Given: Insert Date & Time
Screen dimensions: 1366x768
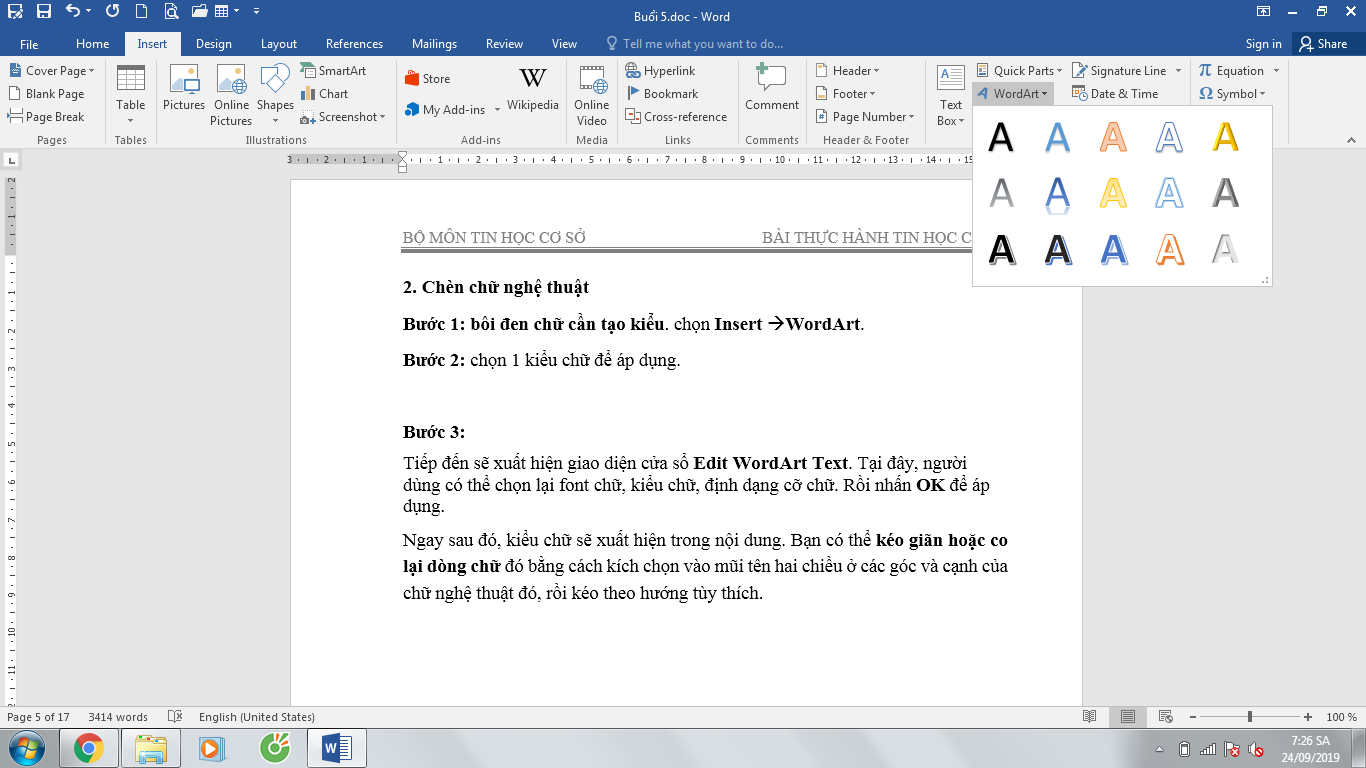Looking at the screenshot, I should [1115, 94].
